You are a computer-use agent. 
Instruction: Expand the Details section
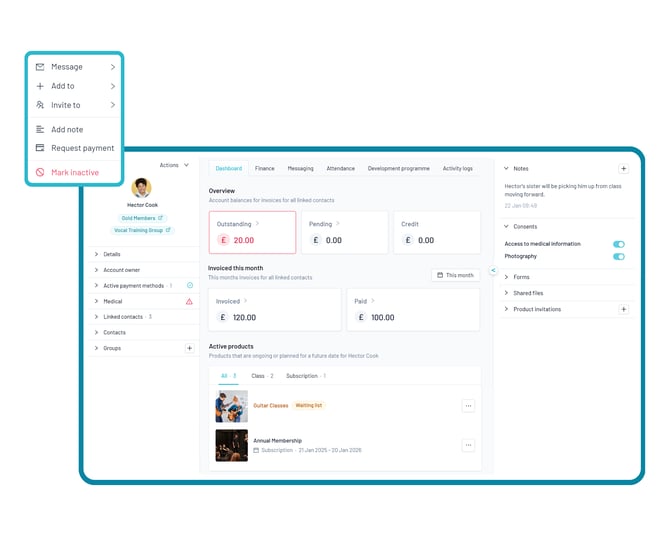[111, 254]
